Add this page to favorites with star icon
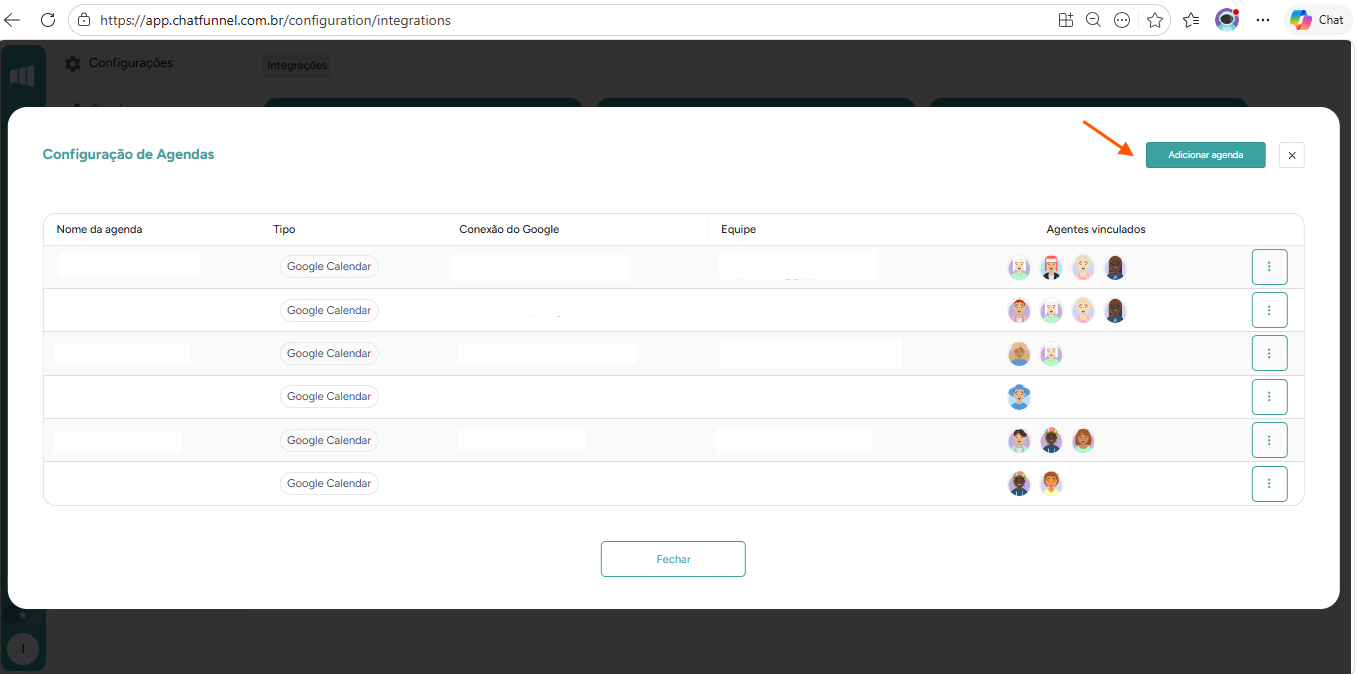The image size is (1357, 674). pos(1155,20)
